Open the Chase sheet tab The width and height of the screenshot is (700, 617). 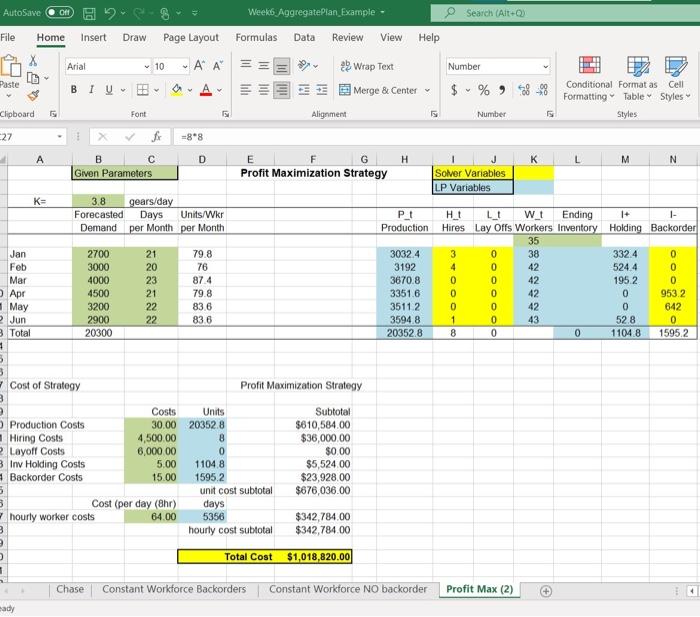click(70, 589)
